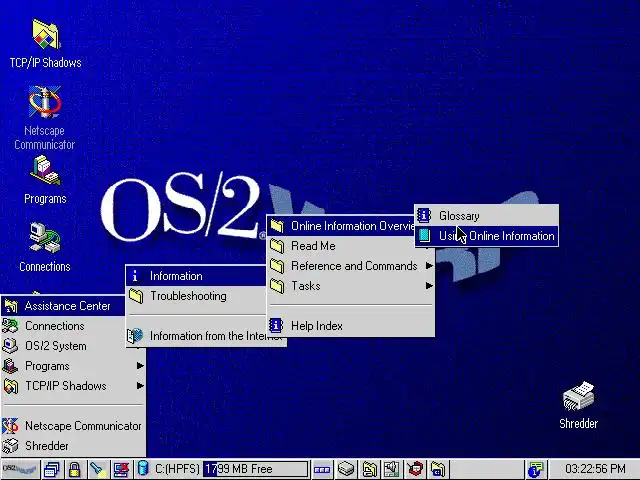Expand the TCP/IP Shadows submenu arrow
The image size is (640, 480).
tap(140, 386)
